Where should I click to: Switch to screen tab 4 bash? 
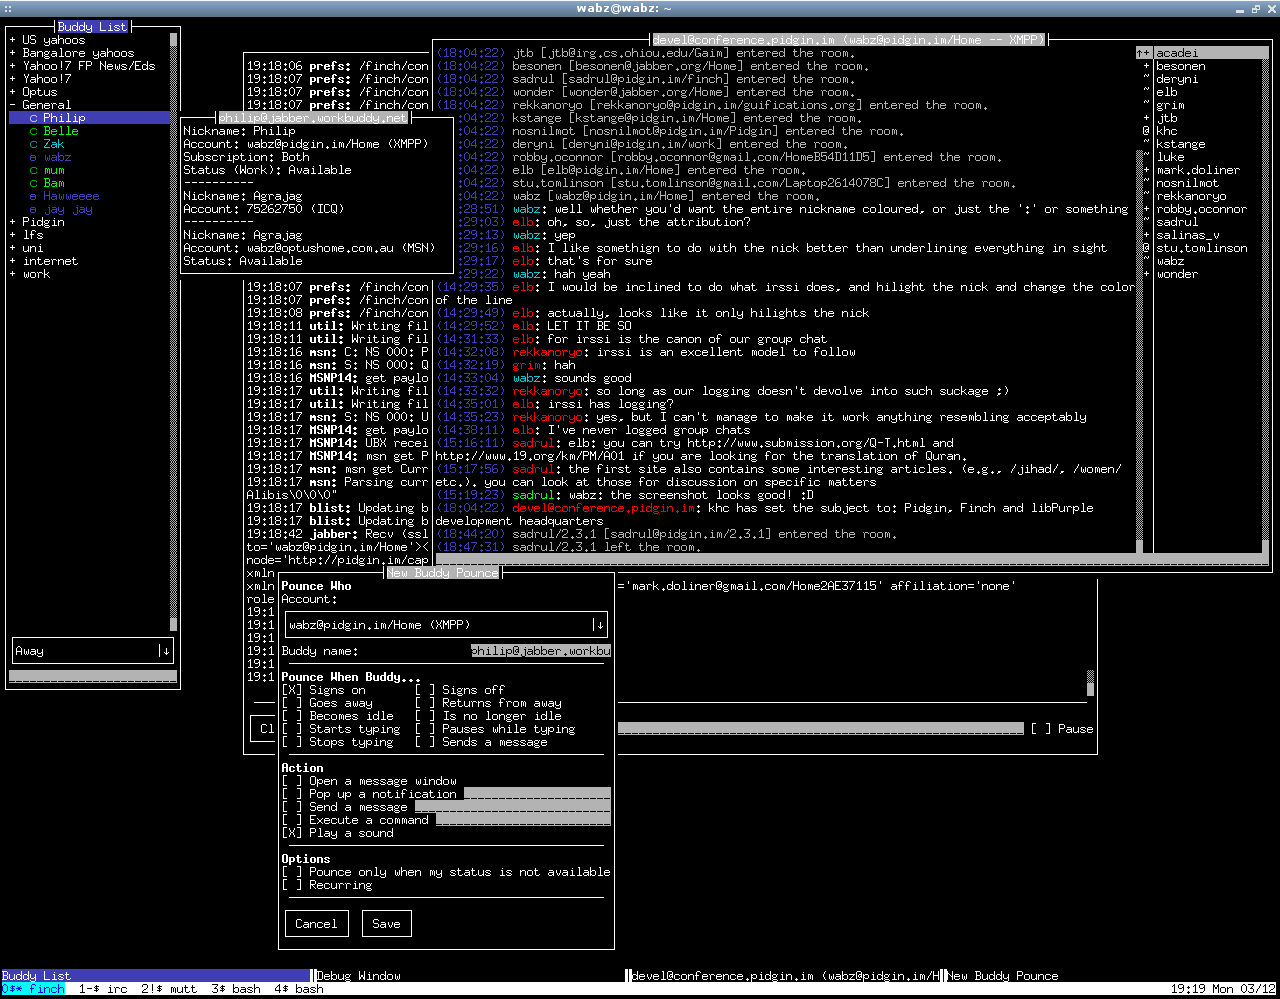[x=298, y=989]
